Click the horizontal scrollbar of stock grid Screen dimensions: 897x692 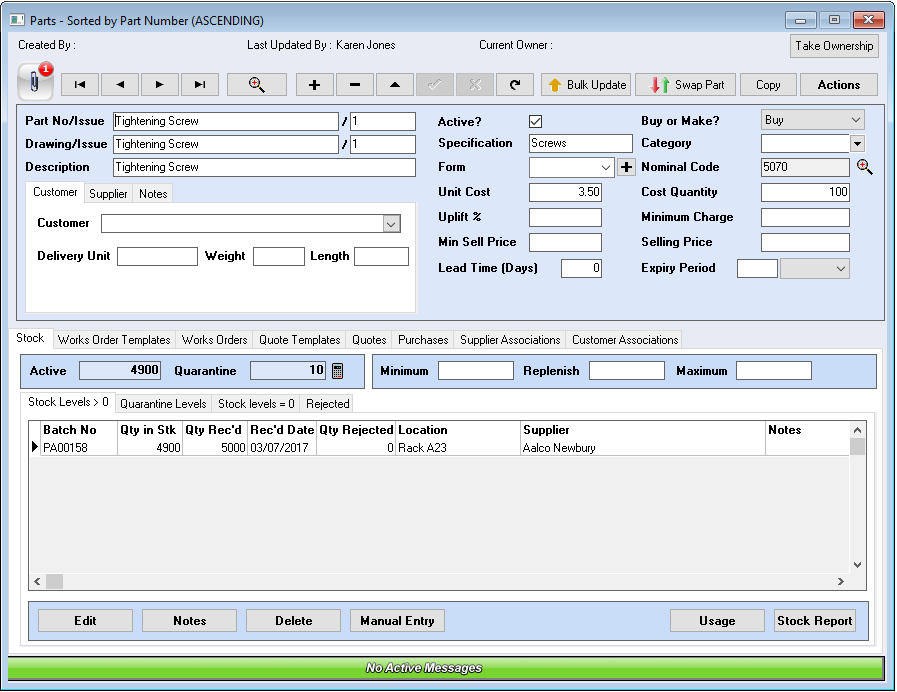point(440,581)
